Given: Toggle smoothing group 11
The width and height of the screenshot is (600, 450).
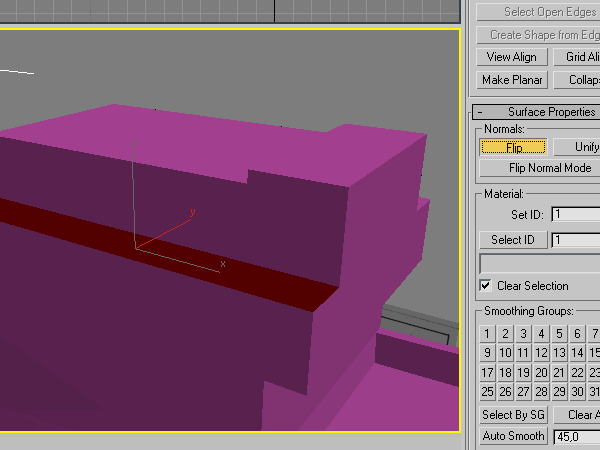Looking at the screenshot, I should point(523,353).
